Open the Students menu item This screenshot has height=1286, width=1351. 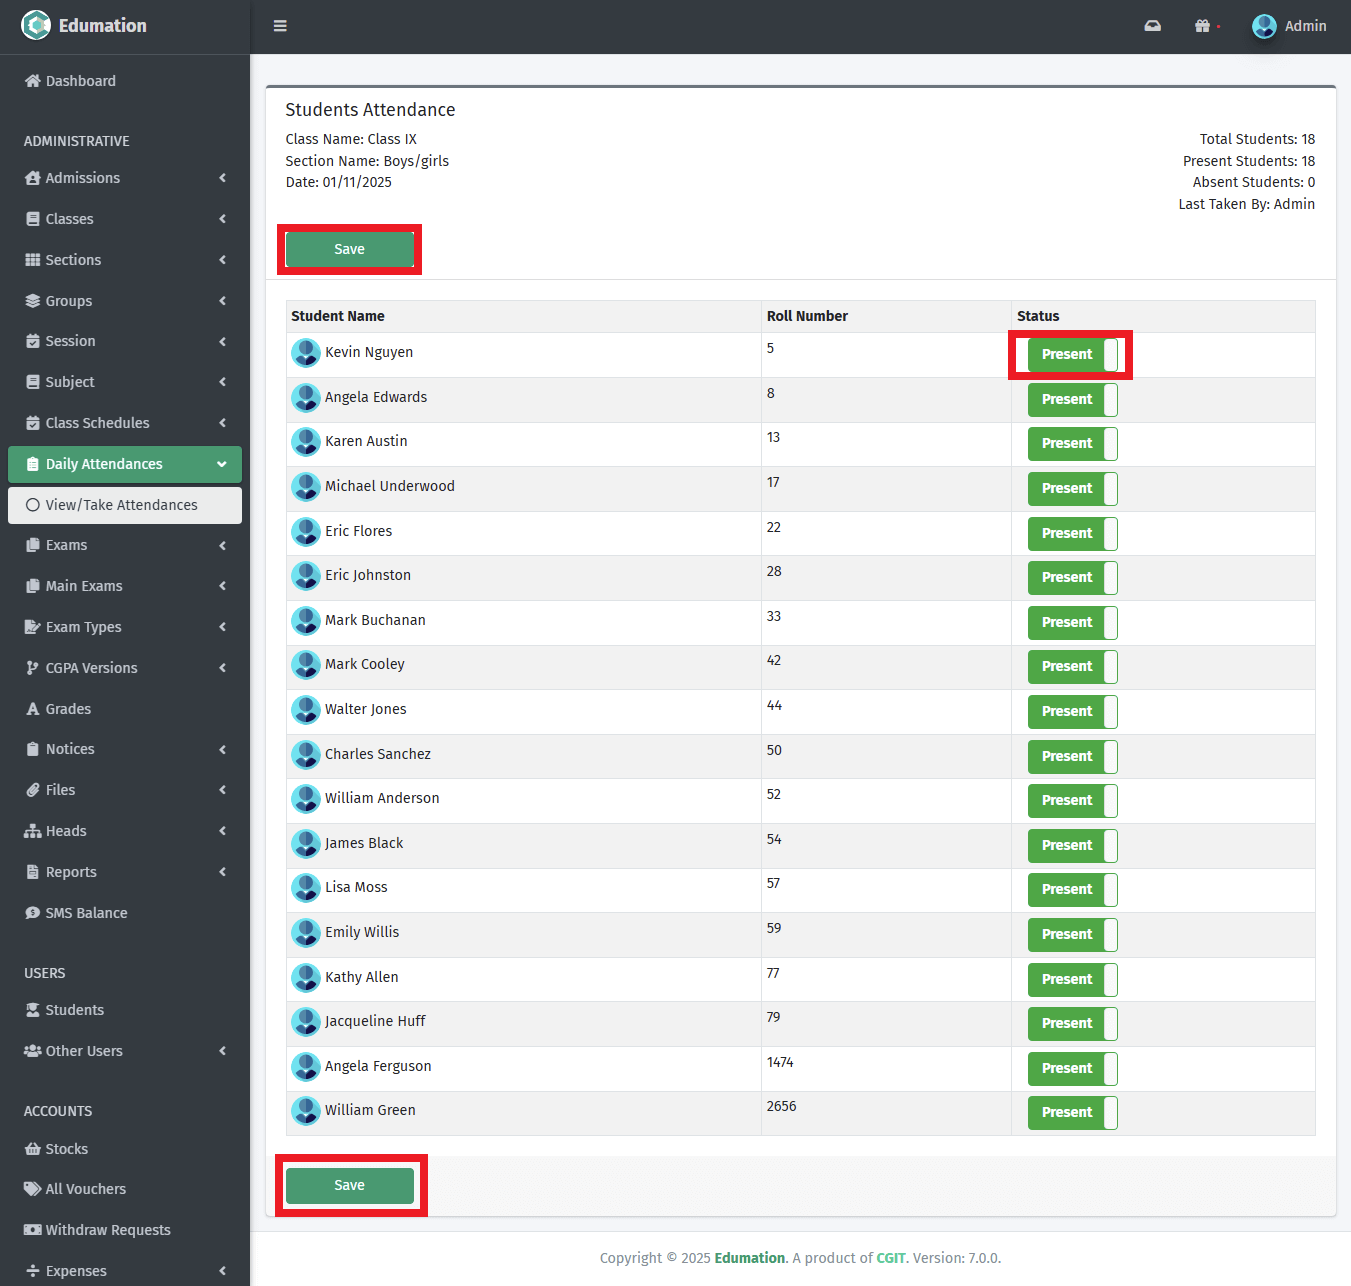tap(74, 1010)
